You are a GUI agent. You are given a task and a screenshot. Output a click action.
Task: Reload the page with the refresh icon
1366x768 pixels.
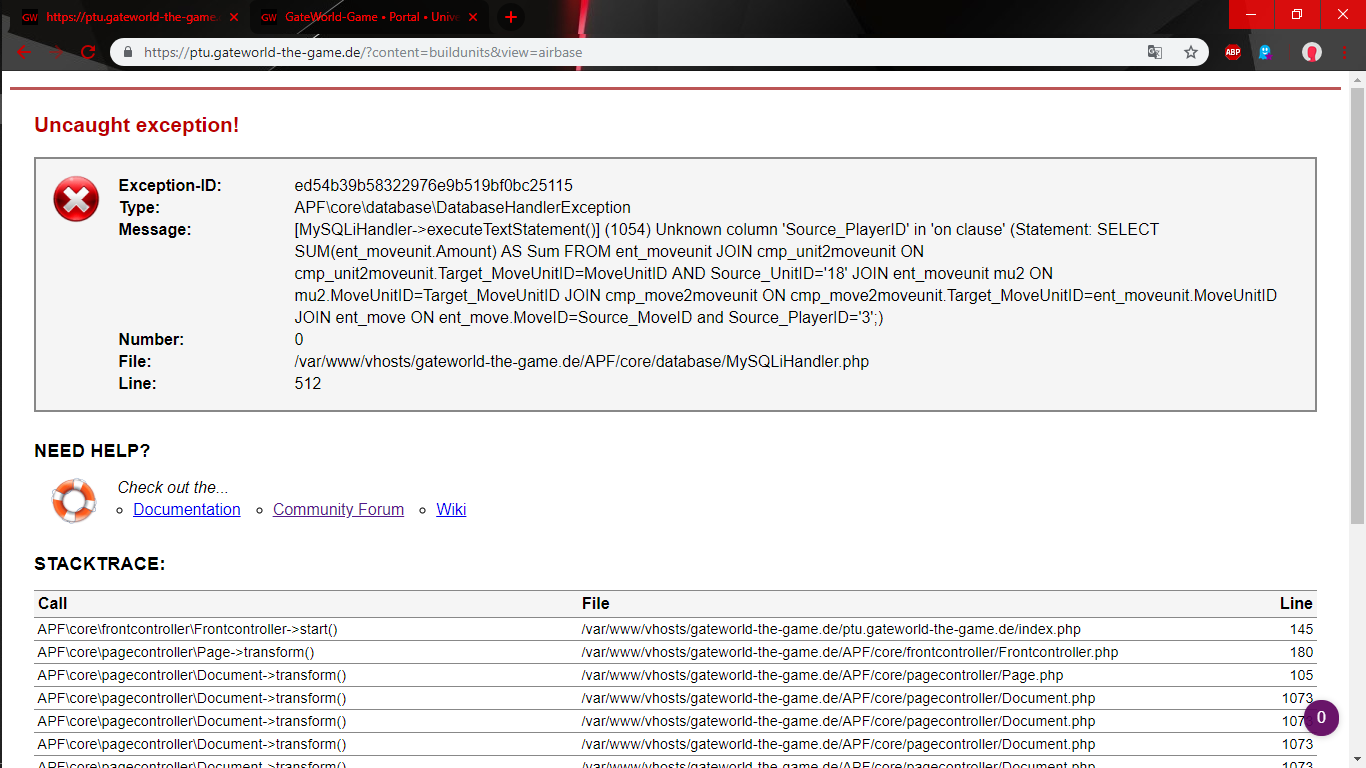(x=88, y=52)
